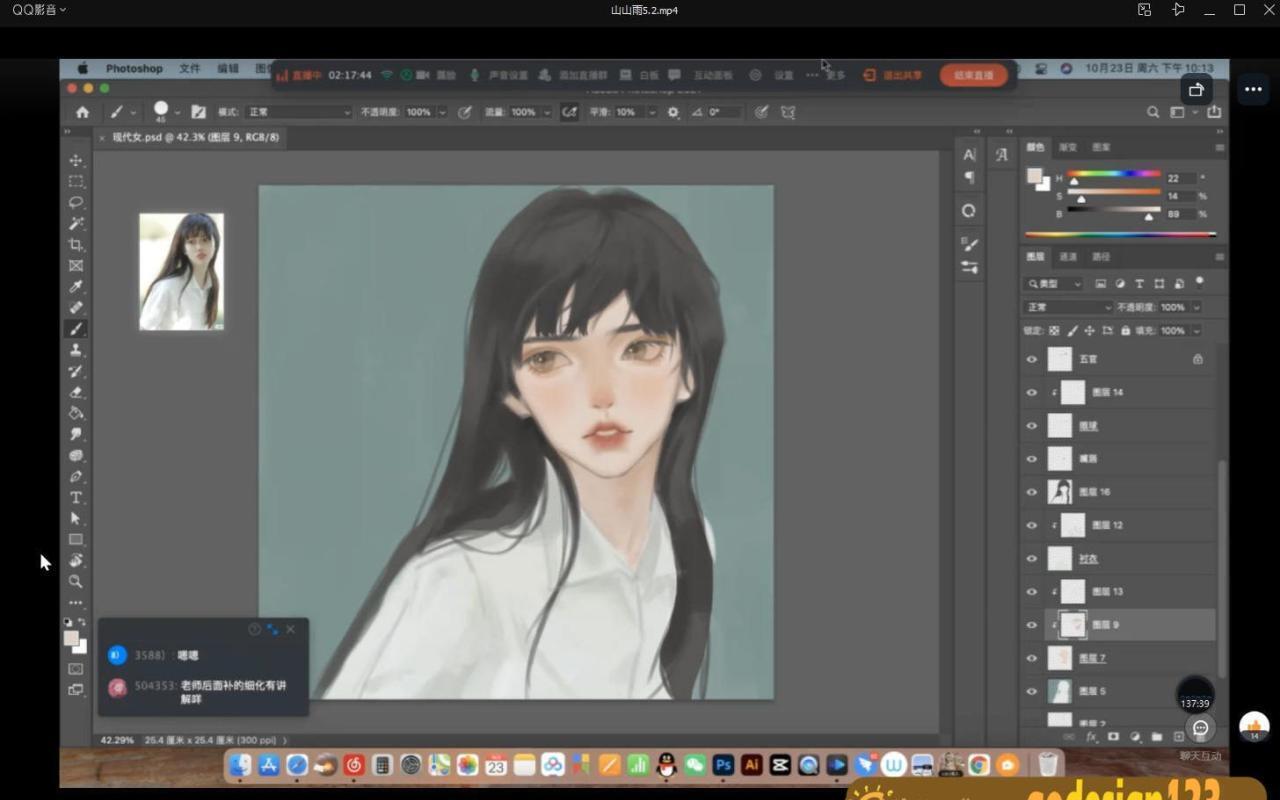This screenshot has height=800, width=1280.
Task: Hide the 图层 9 layer
Action: click(1032, 625)
